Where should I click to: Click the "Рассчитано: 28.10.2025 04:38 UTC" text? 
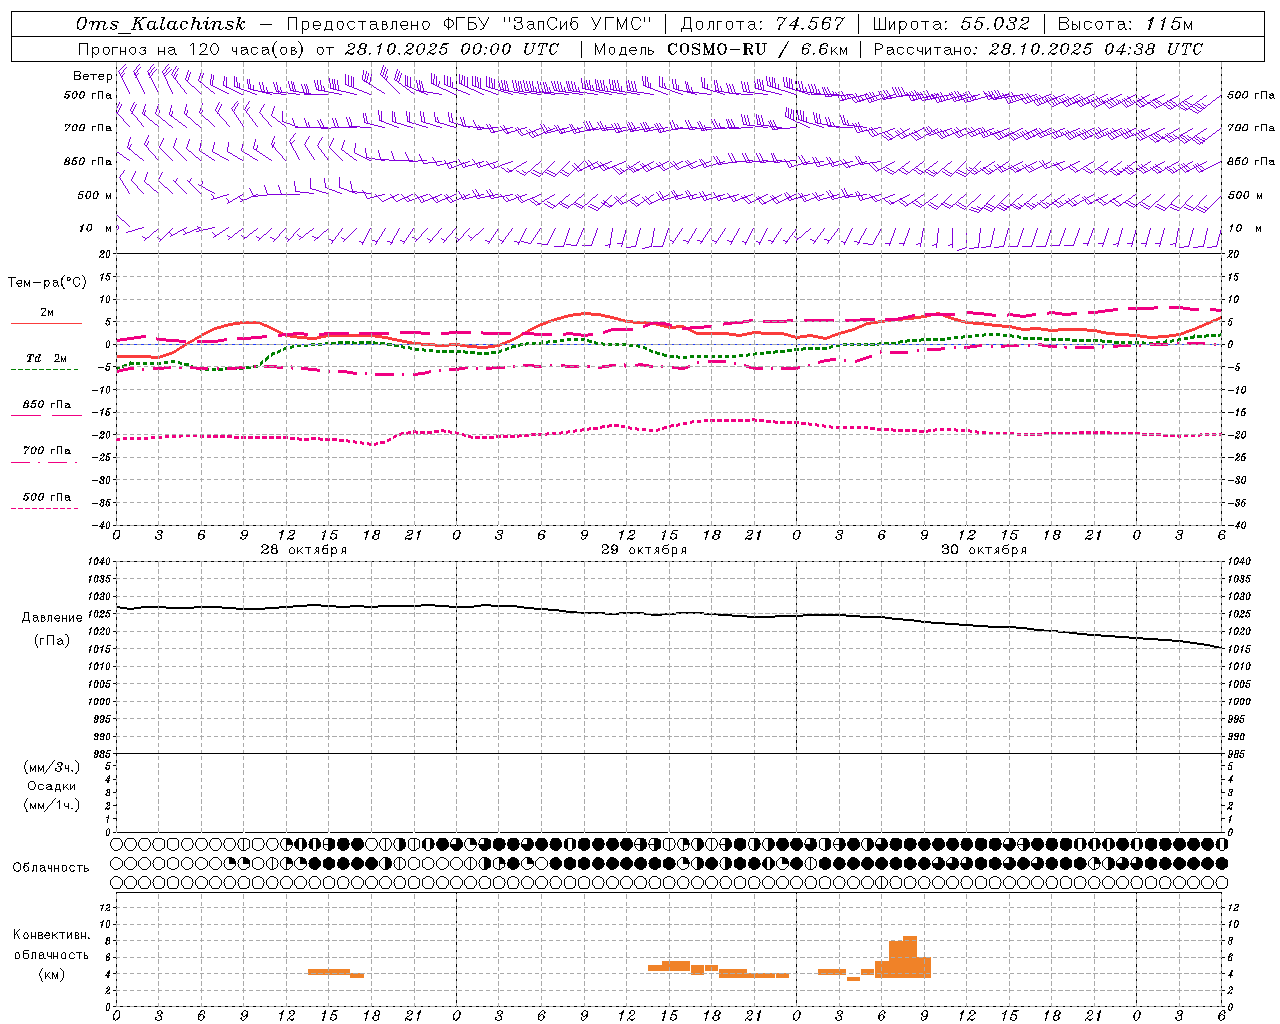coord(1038,49)
